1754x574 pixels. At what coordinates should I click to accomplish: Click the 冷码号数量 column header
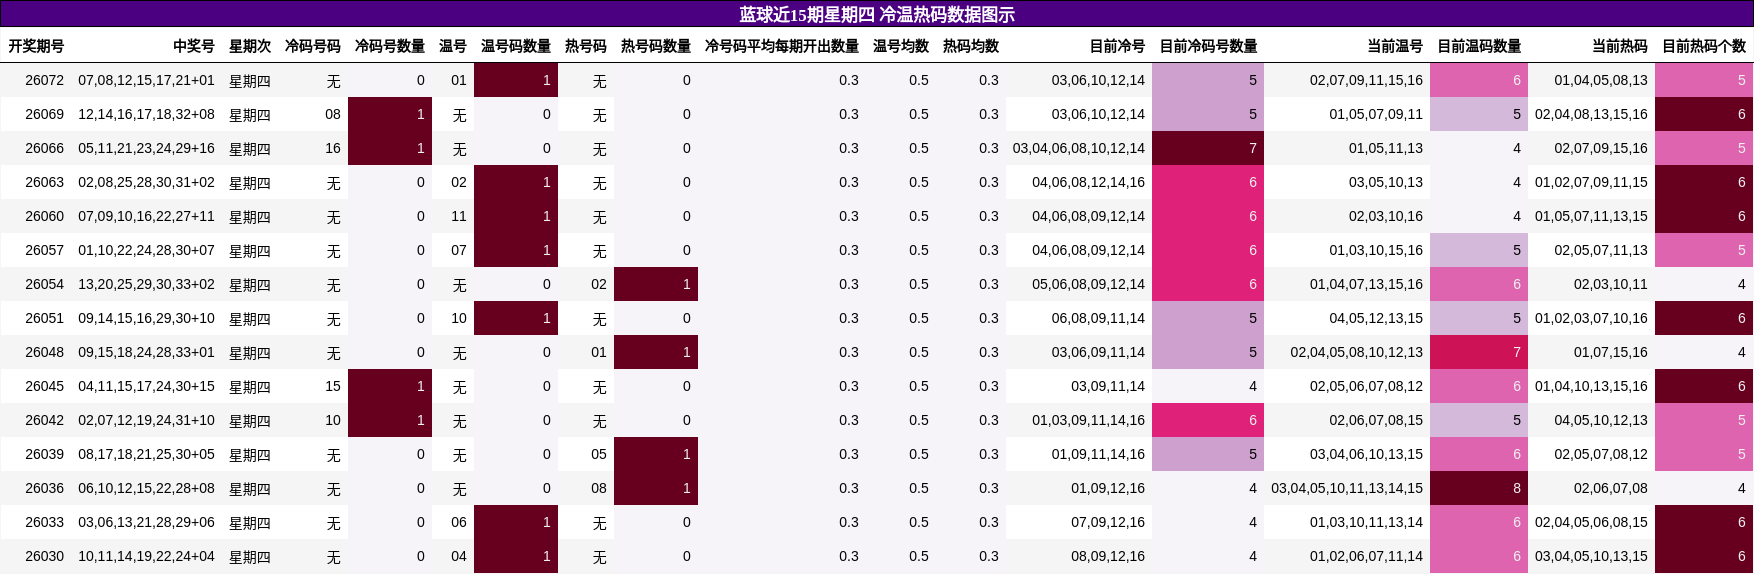point(390,46)
